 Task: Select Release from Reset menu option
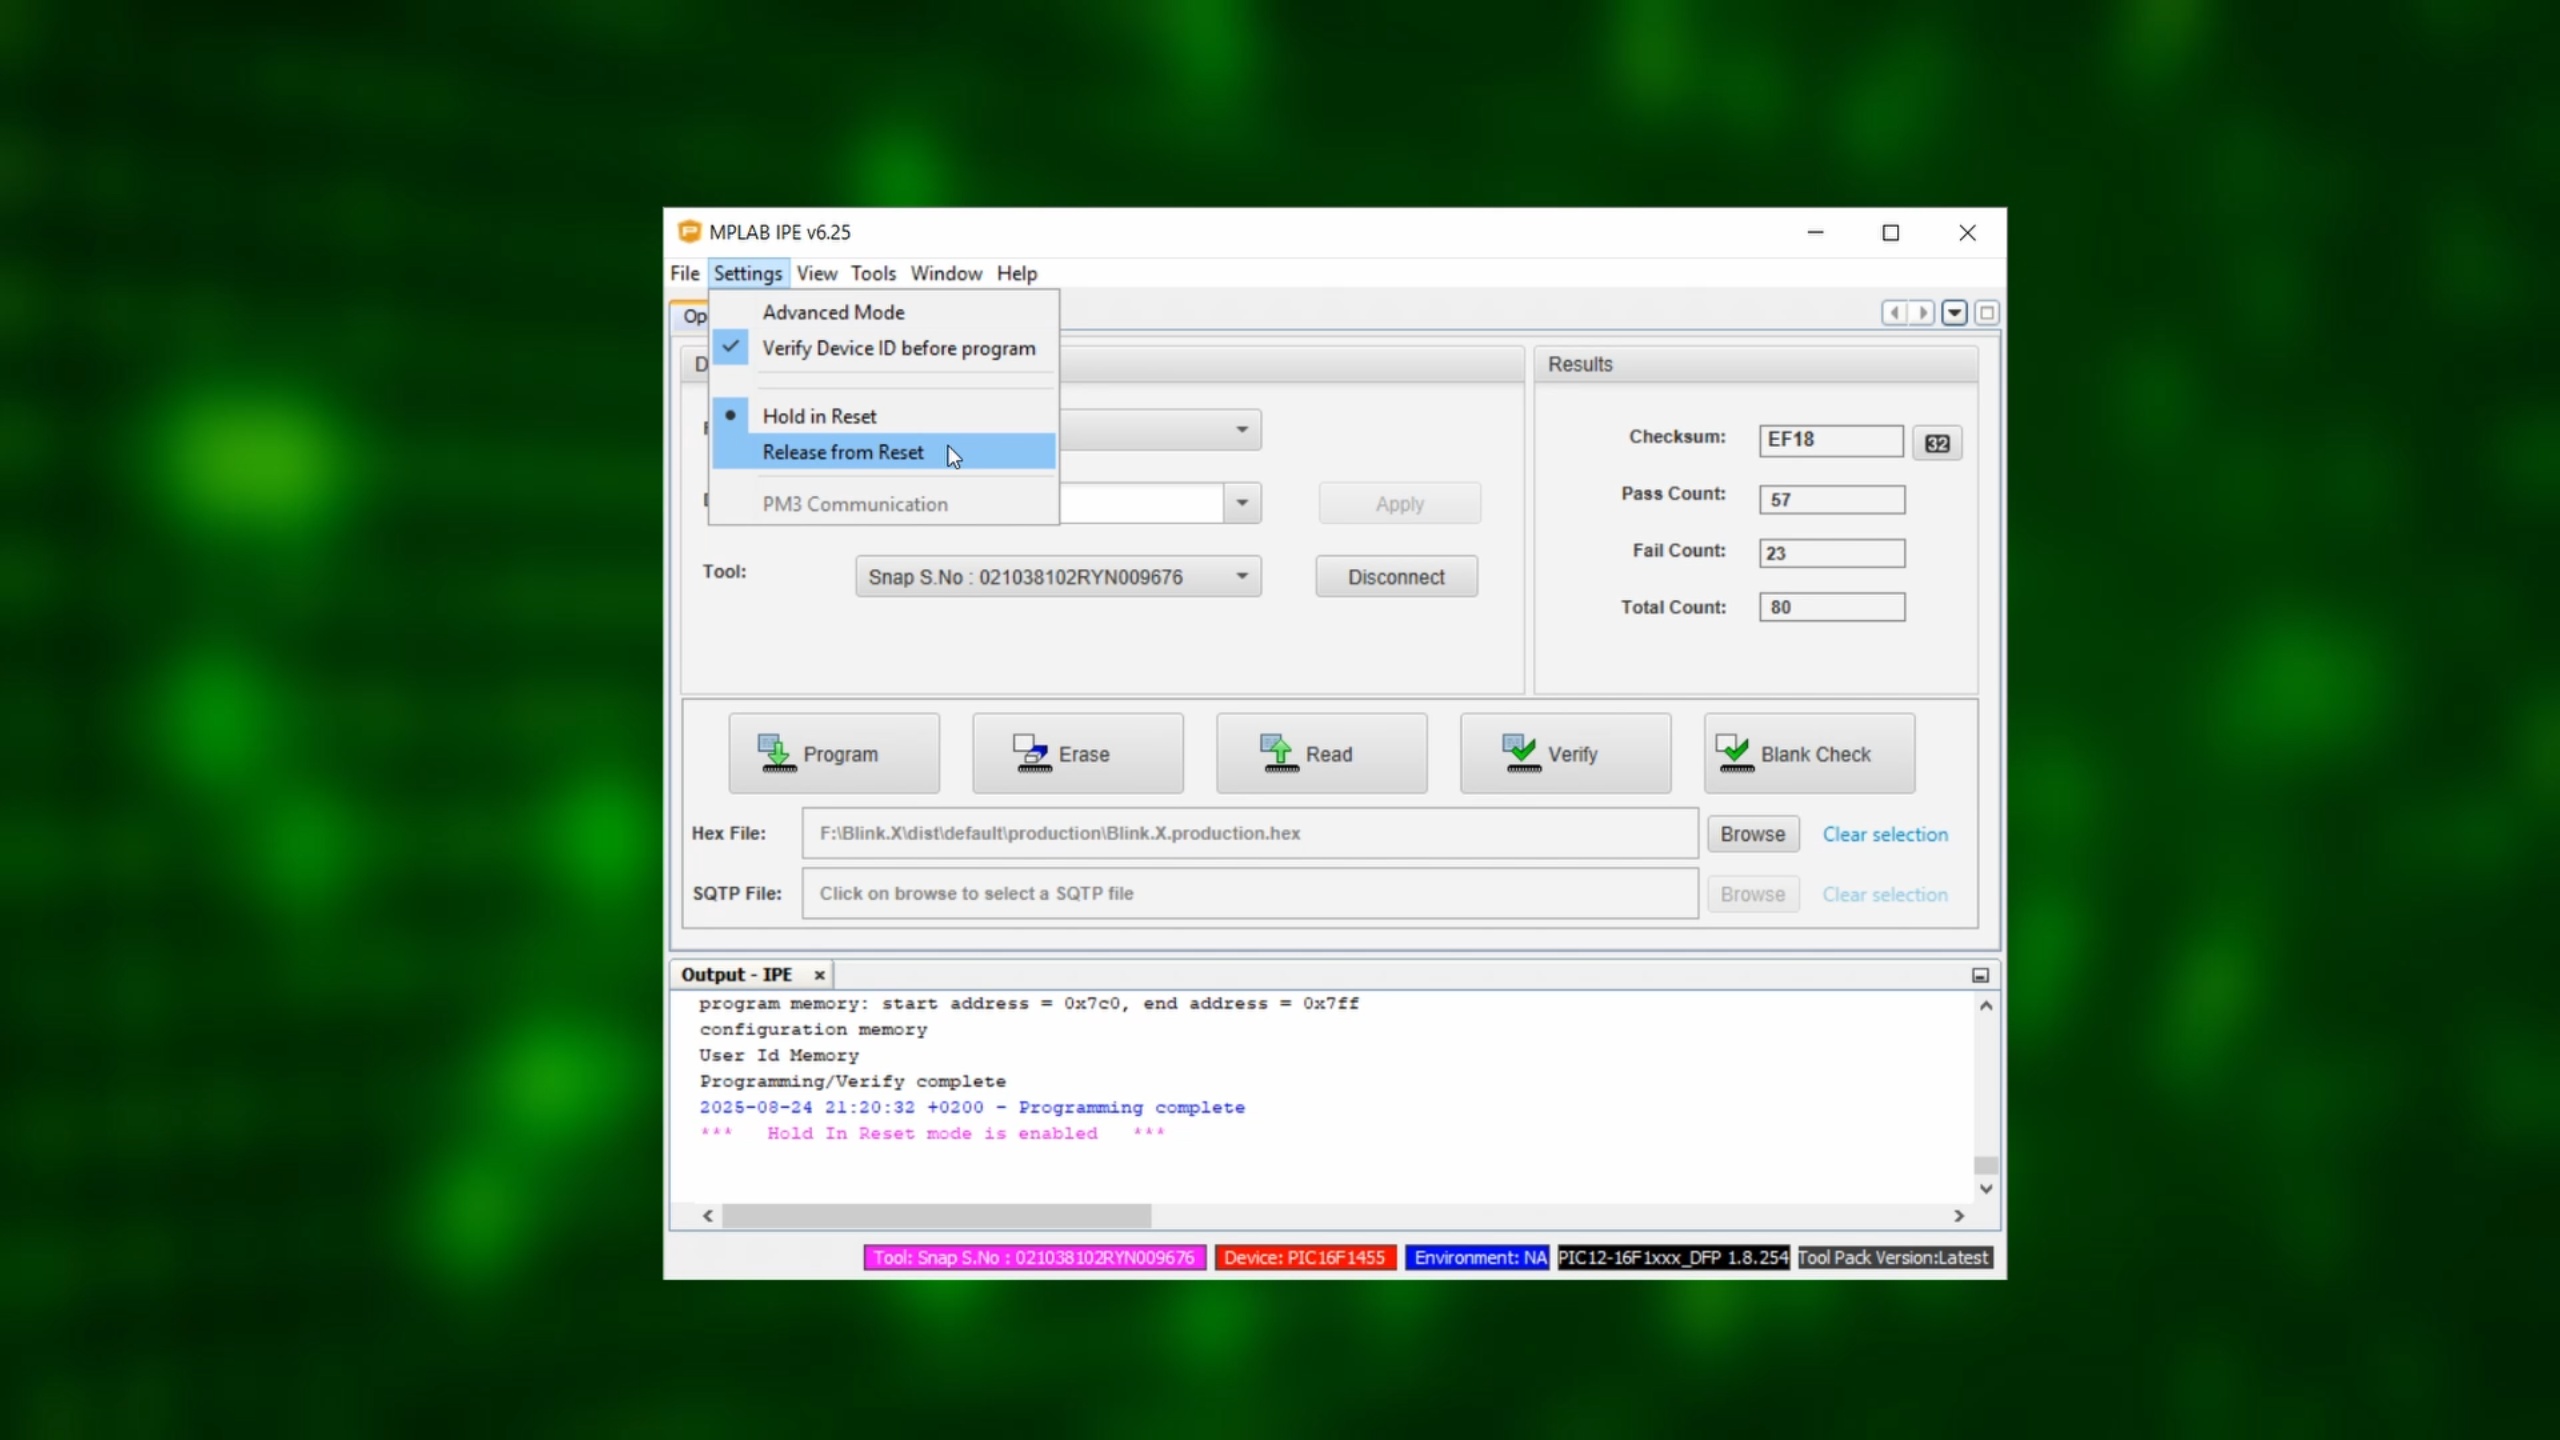tap(842, 452)
